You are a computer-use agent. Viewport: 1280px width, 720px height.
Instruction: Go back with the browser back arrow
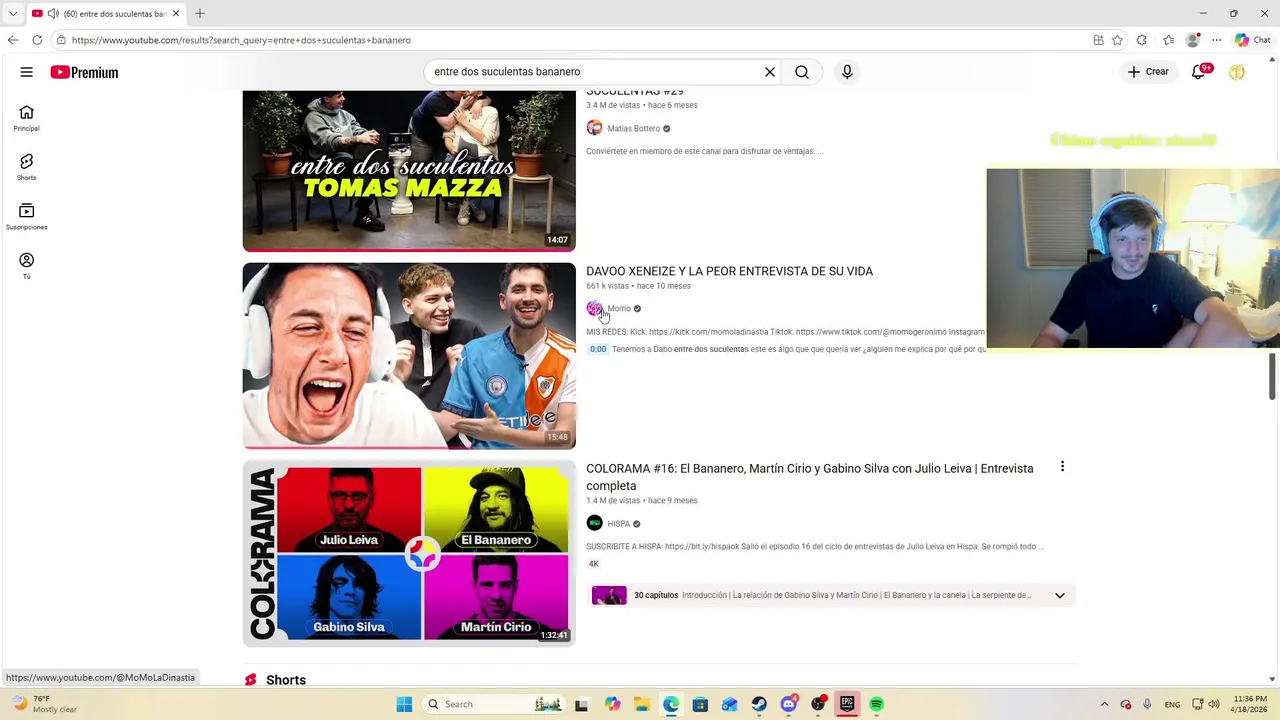[x=13, y=40]
